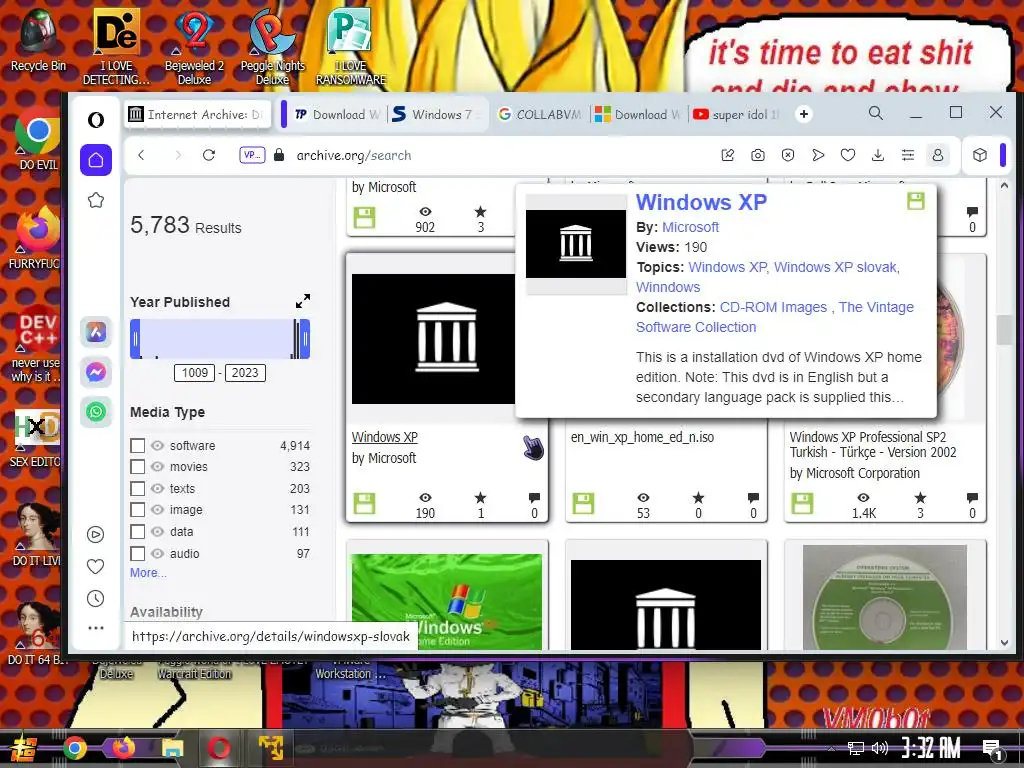Screen dimensions: 1024x768
Task: Switch to the COLLABVM tab
Action: (x=541, y=114)
